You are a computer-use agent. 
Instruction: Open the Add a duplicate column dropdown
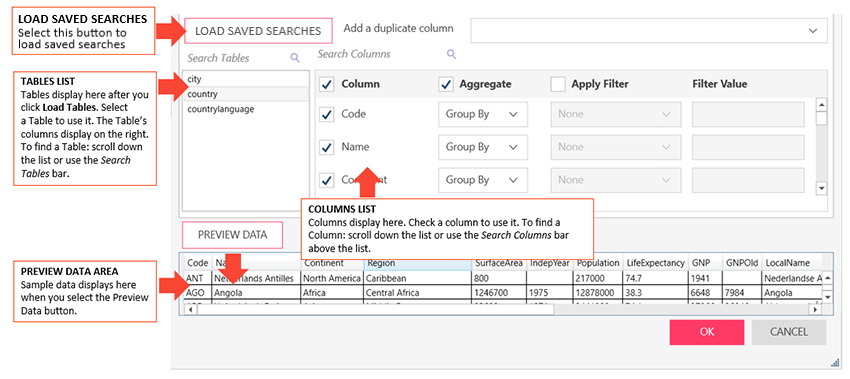point(649,30)
